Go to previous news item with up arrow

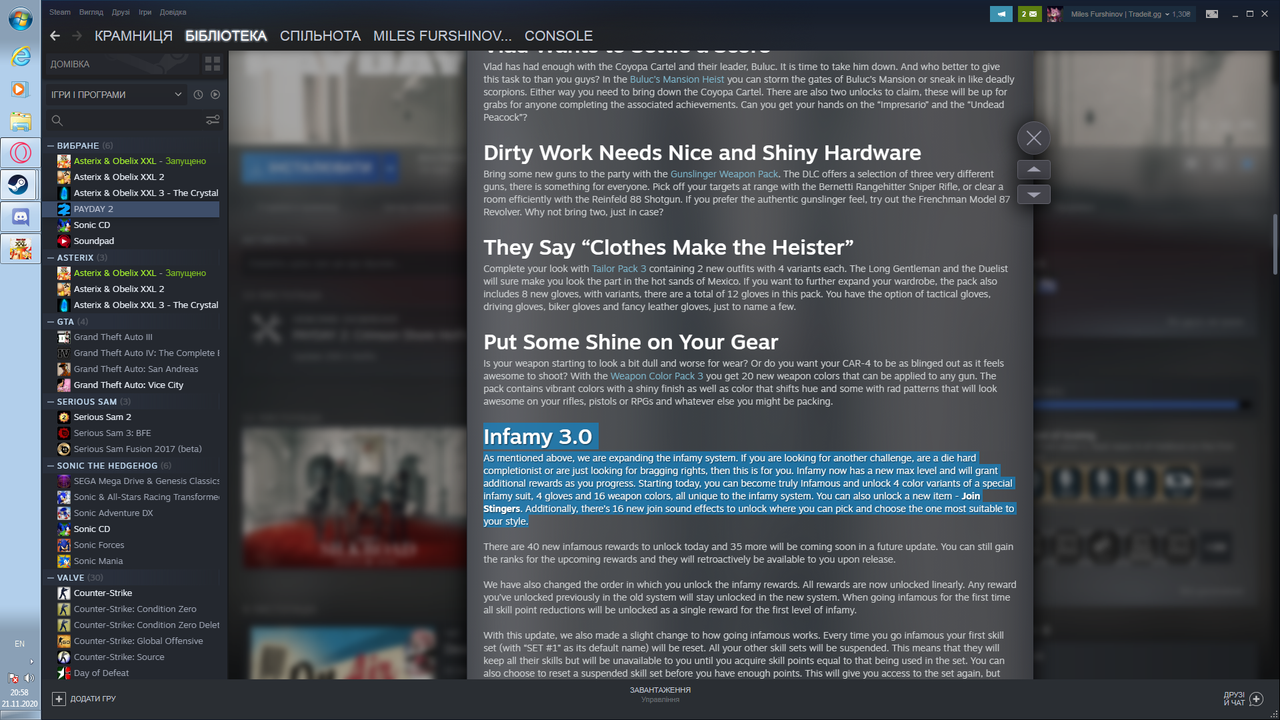pyautogui.click(x=1033, y=170)
